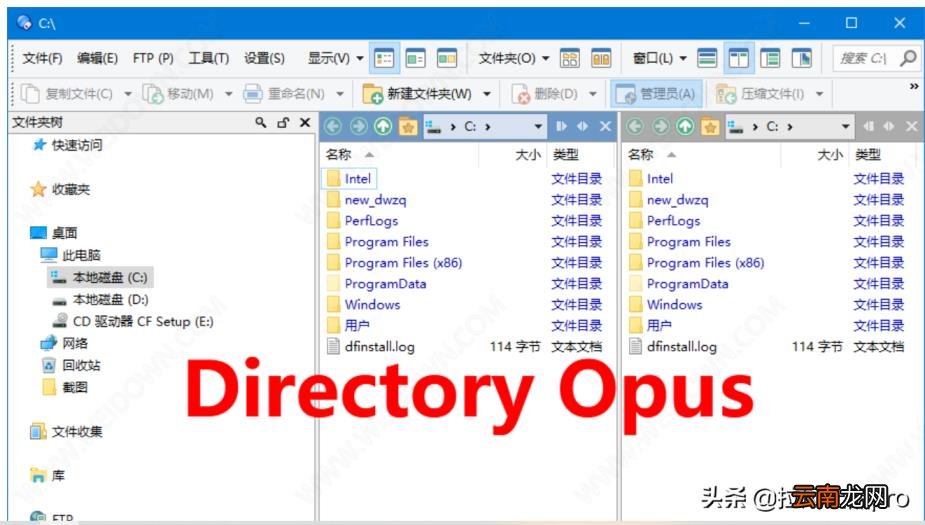This screenshot has height=525, width=925.
Task: Open the right pane path dropdown arrow
Action: (845, 126)
